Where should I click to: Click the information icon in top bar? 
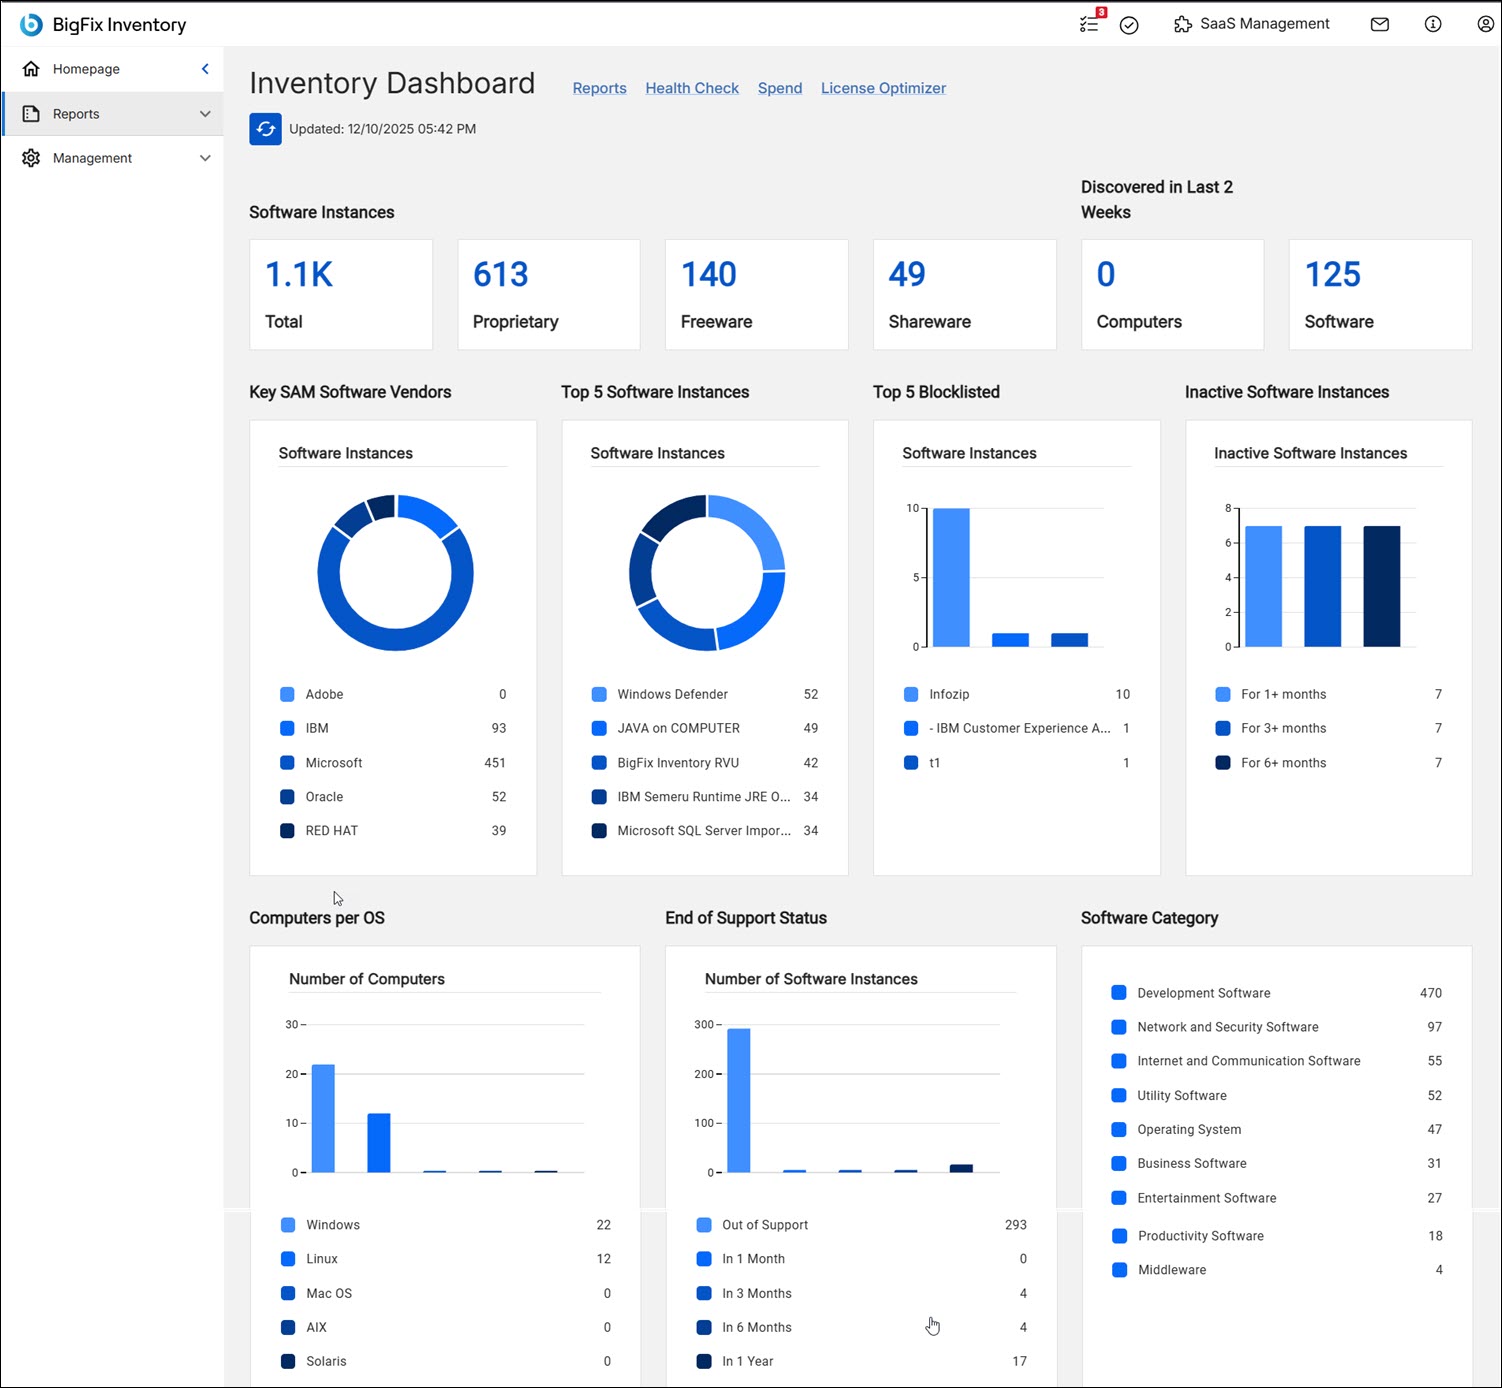[1432, 24]
